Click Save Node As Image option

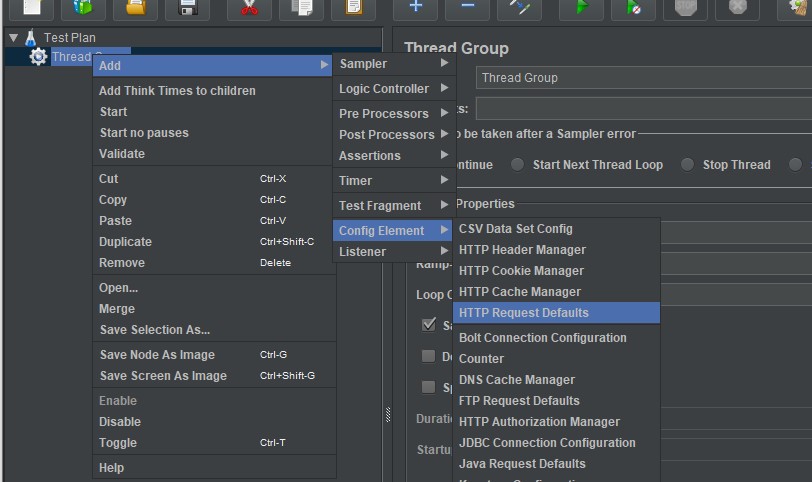tap(157, 355)
